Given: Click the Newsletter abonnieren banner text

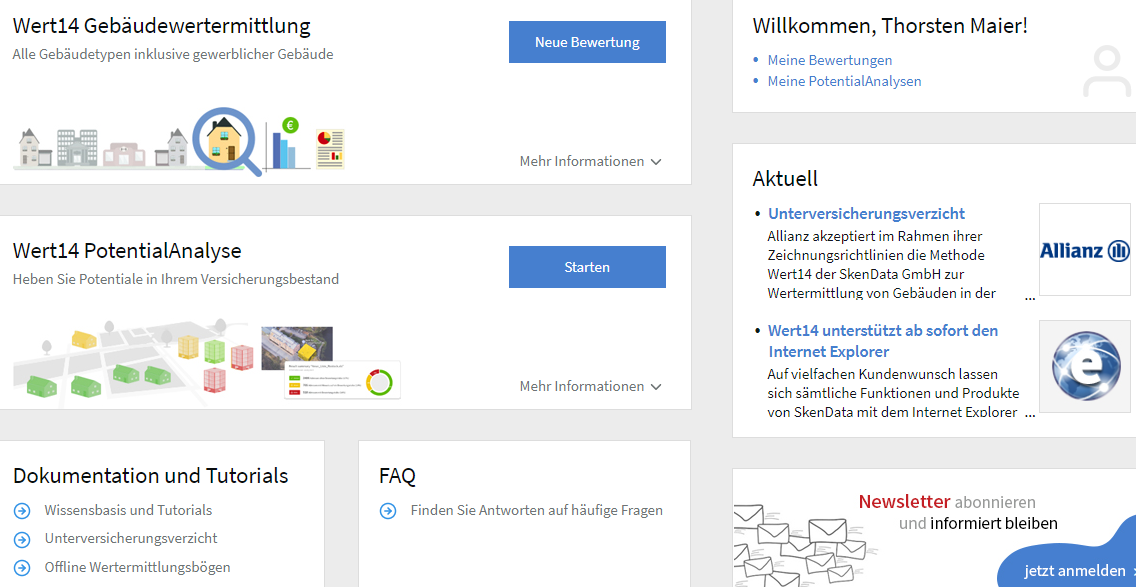Looking at the screenshot, I should pos(958,512).
